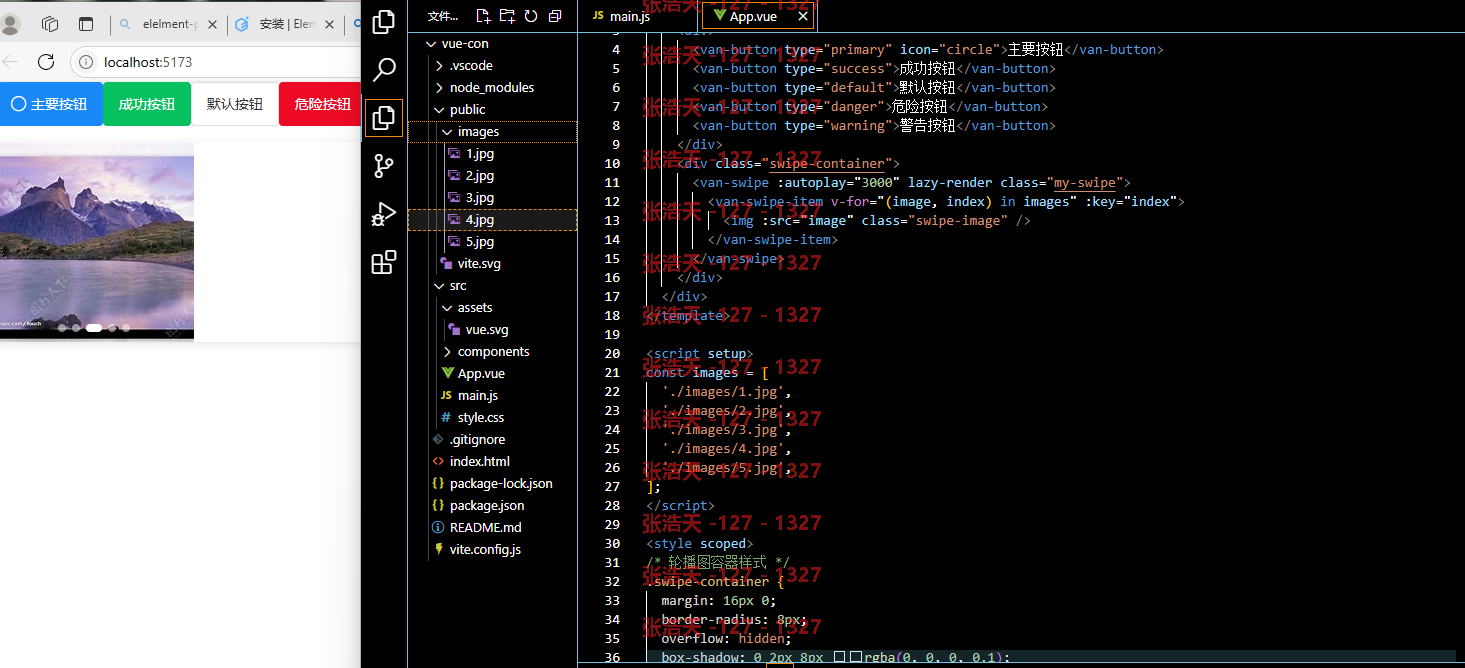Click the 文件... explorer panel title
The height and width of the screenshot is (668, 1465).
443,16
